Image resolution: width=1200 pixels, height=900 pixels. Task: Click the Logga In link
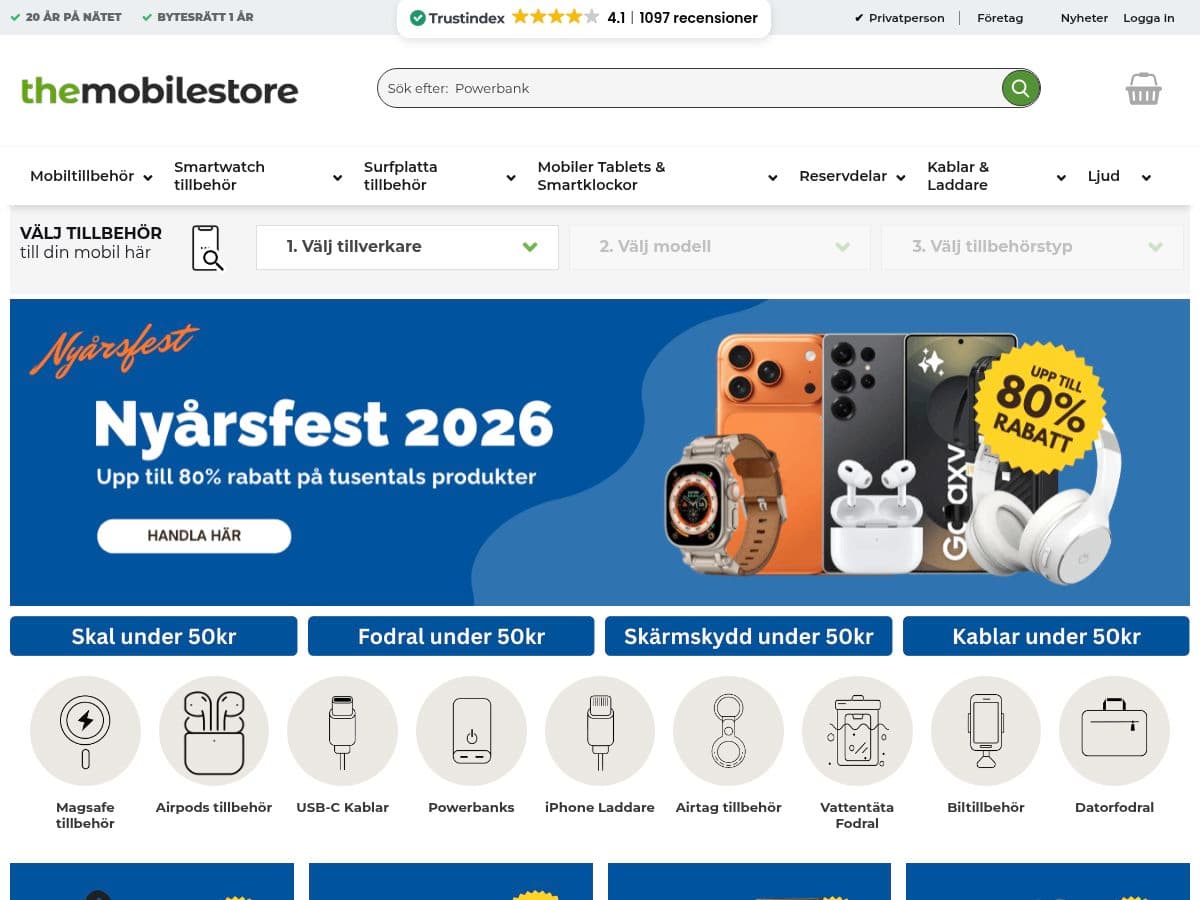coord(1149,18)
